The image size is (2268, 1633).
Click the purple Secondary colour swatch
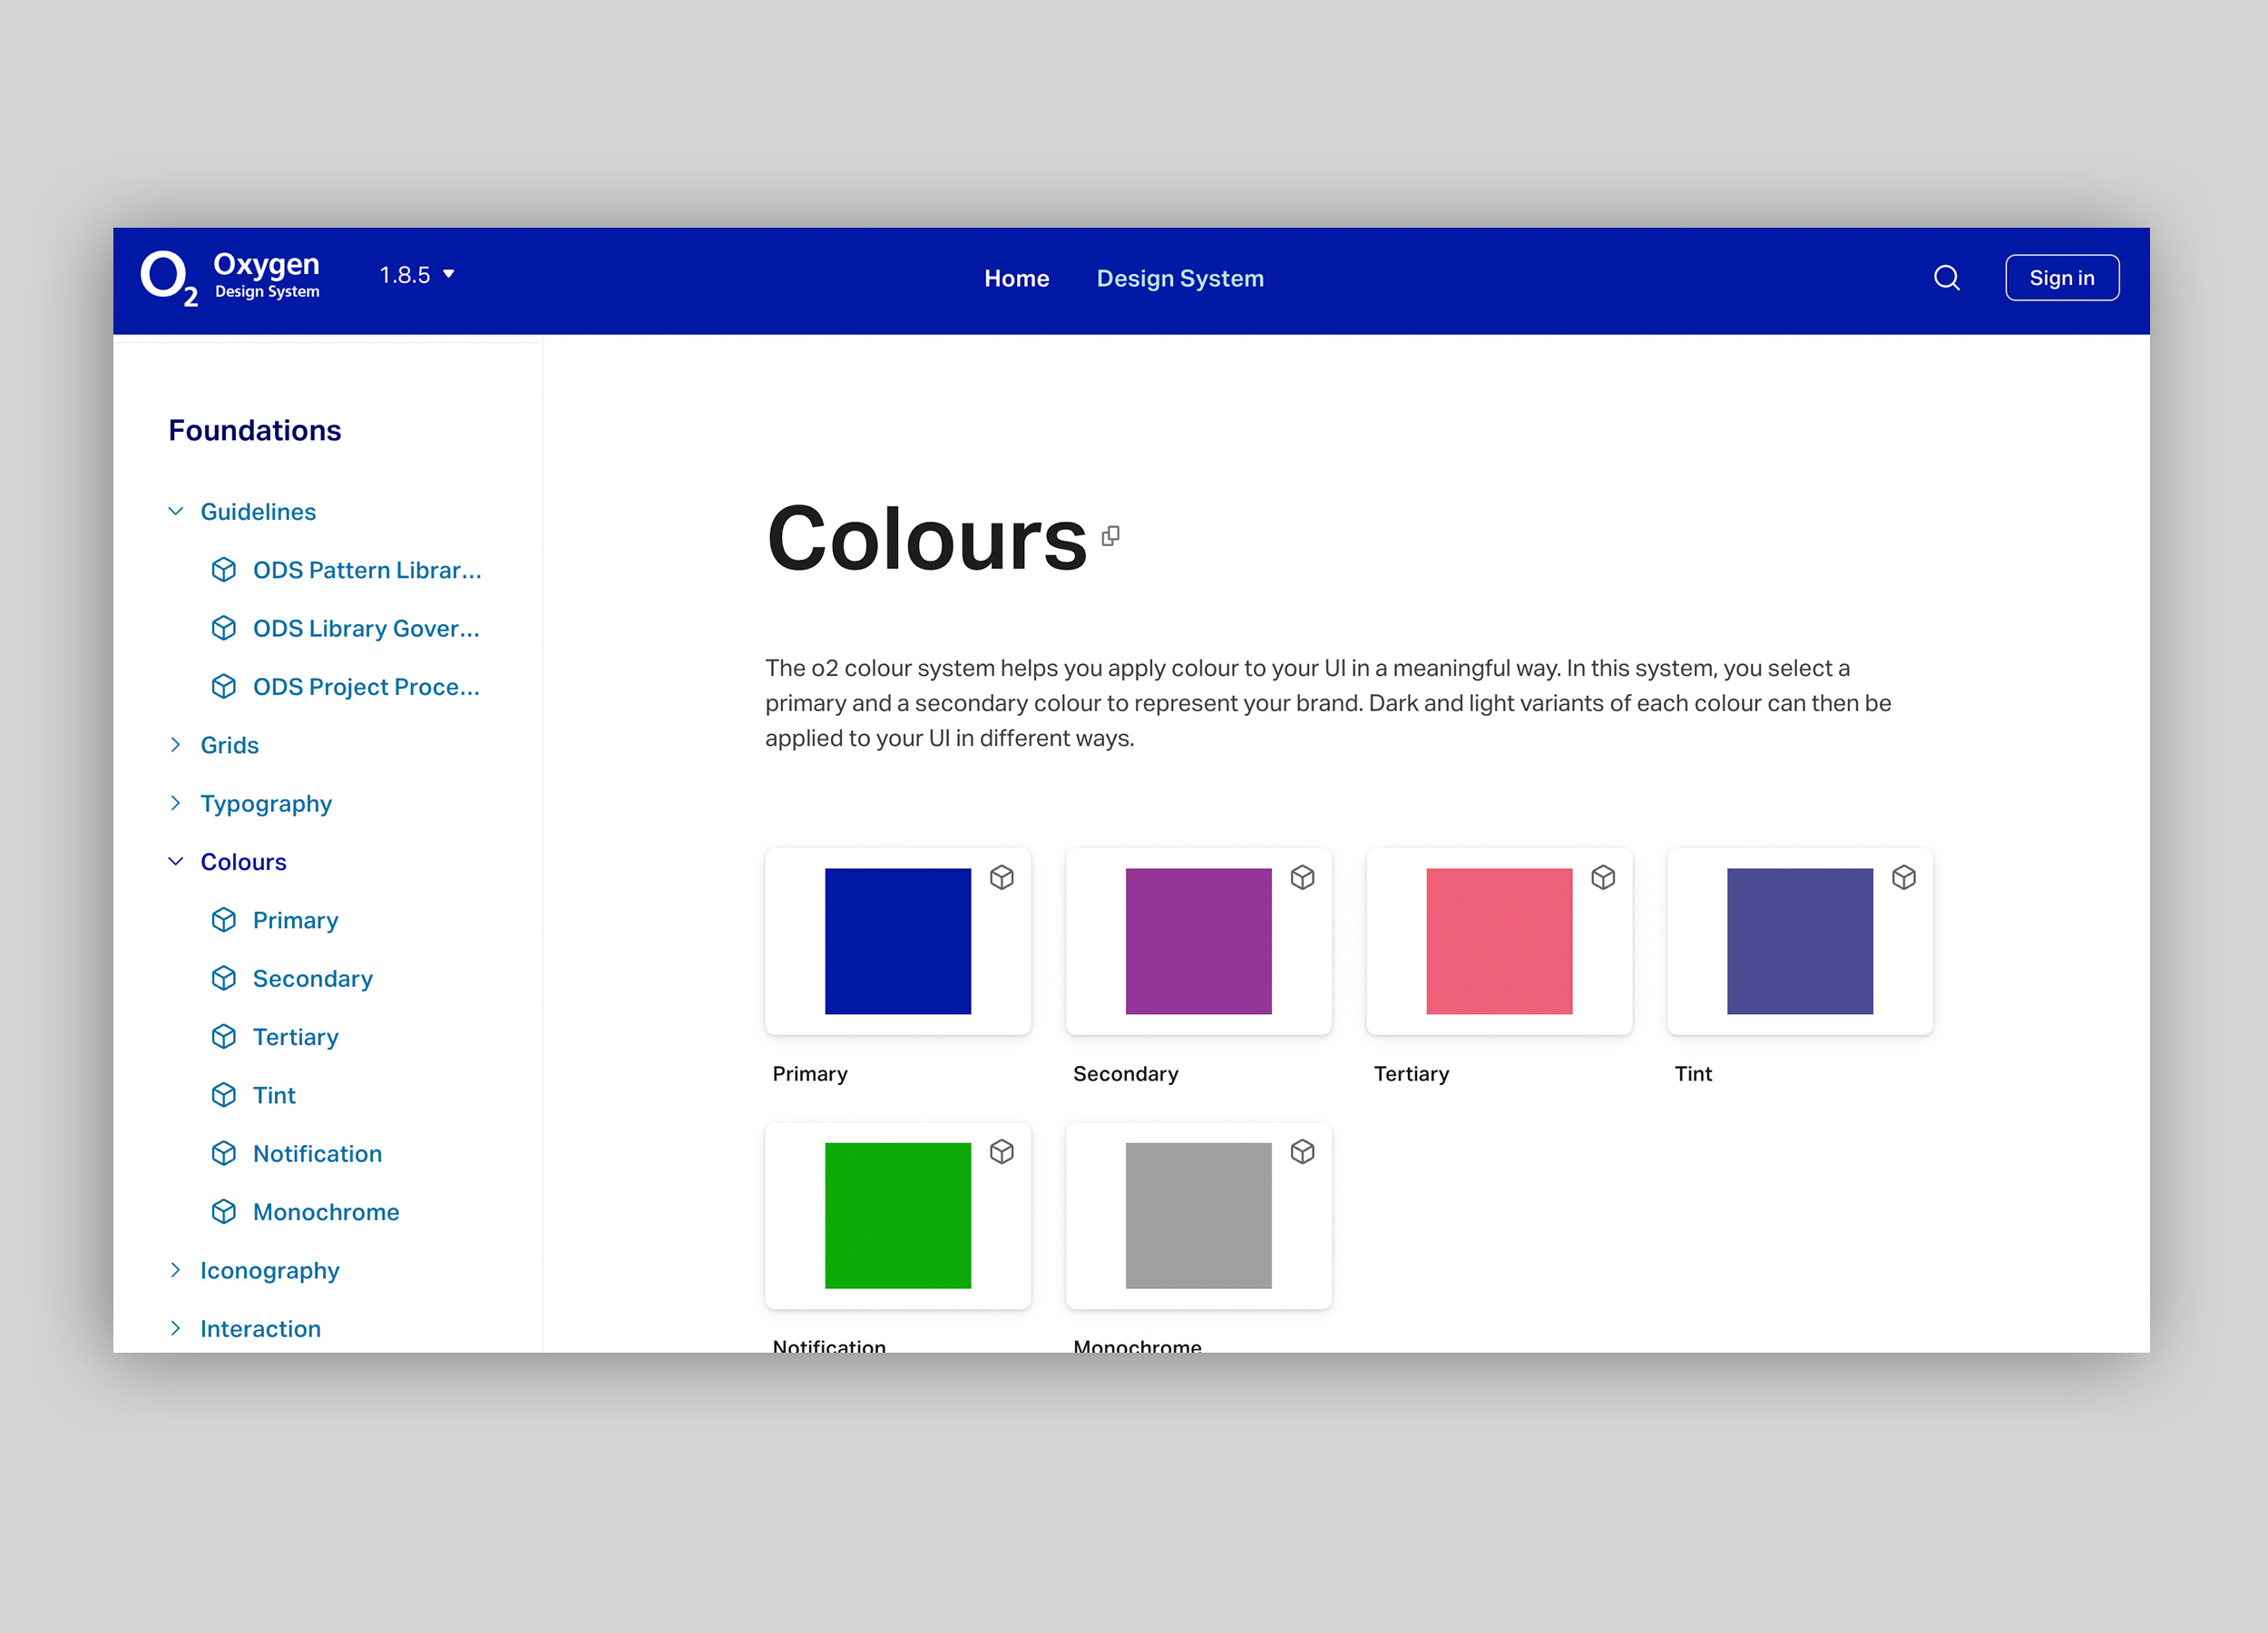click(1198, 941)
